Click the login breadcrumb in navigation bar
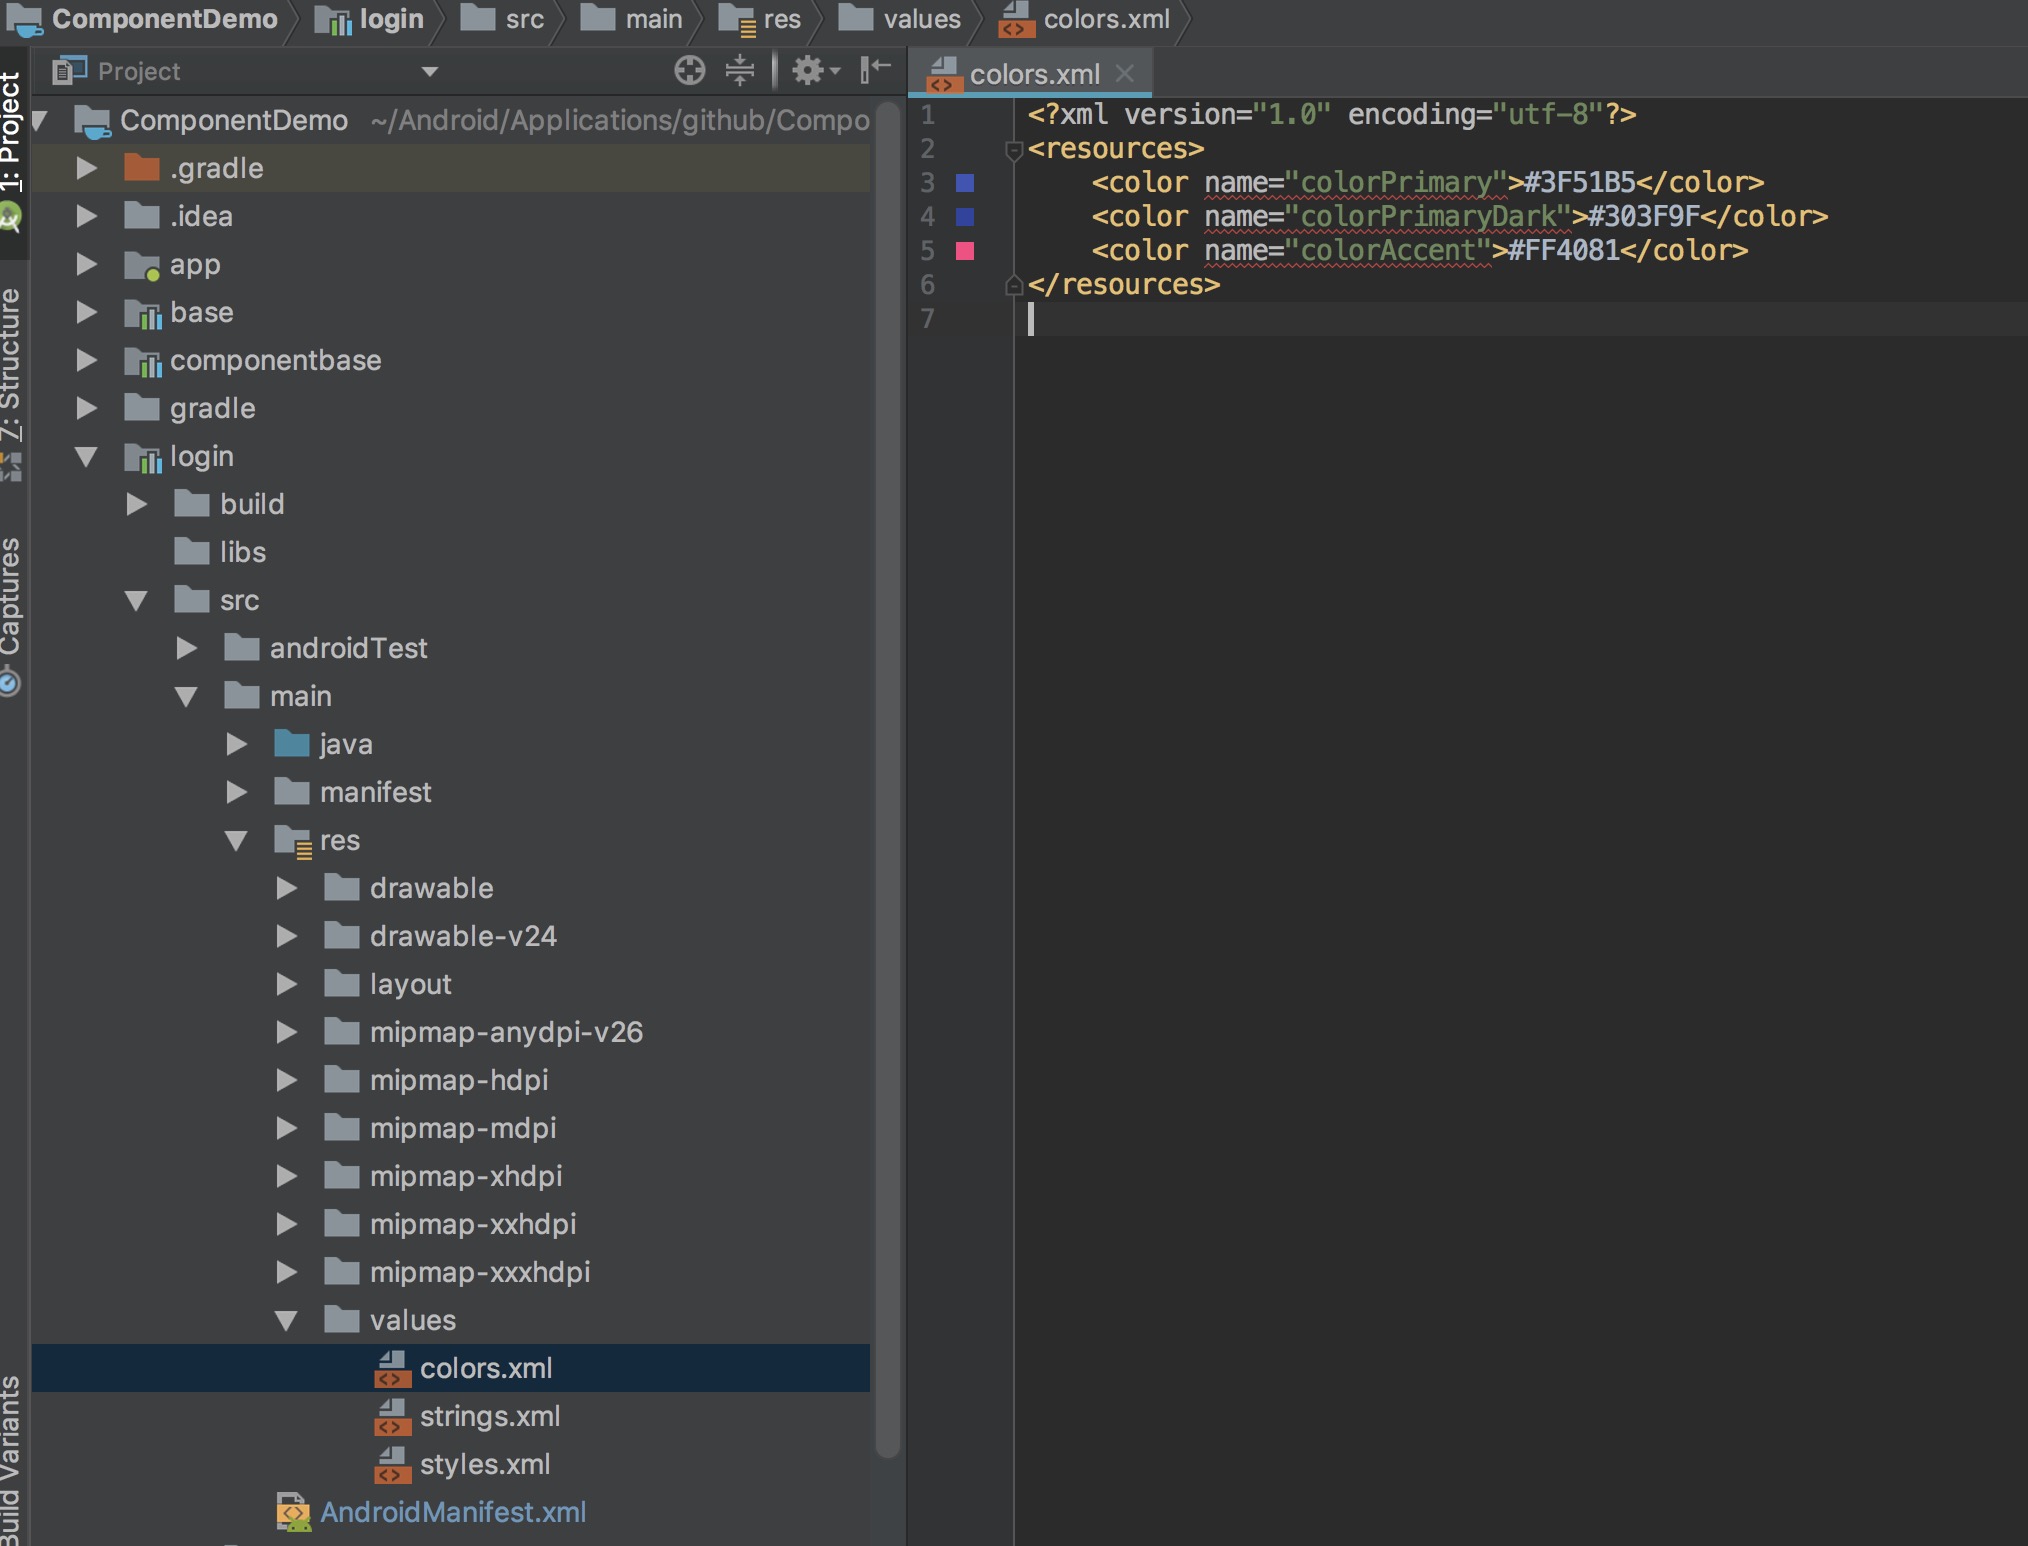The width and height of the screenshot is (2028, 1546). (x=390, y=19)
